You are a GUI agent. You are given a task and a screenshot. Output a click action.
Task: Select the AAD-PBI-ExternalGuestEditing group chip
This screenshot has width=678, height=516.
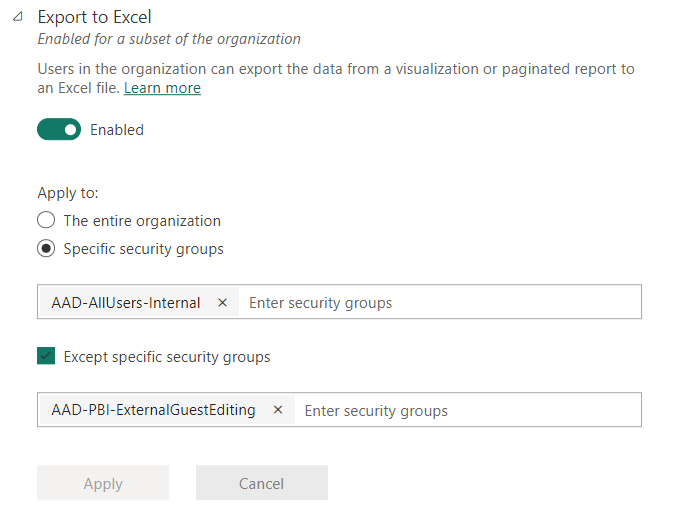153,410
